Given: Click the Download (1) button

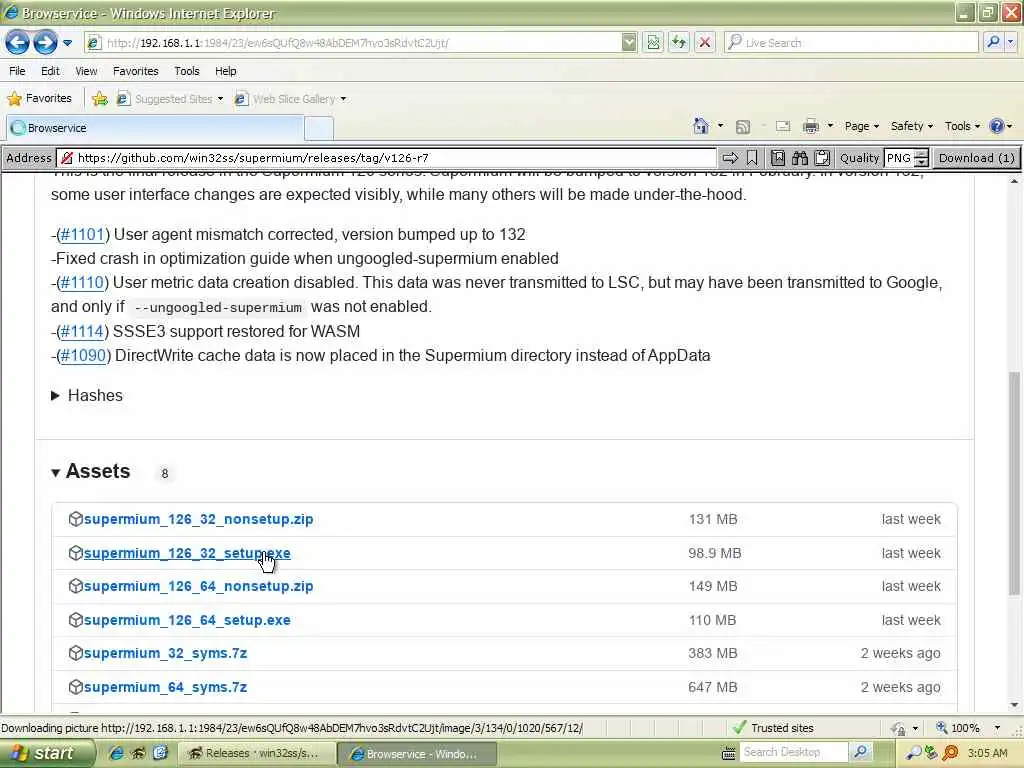Looking at the screenshot, I should pyautogui.click(x=976, y=158).
